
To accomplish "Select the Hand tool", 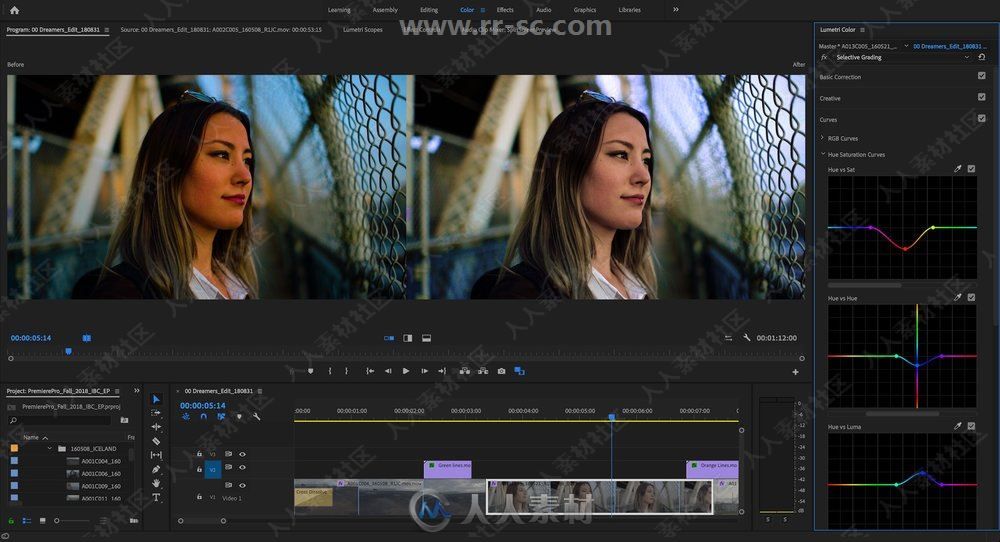I will click(156, 483).
